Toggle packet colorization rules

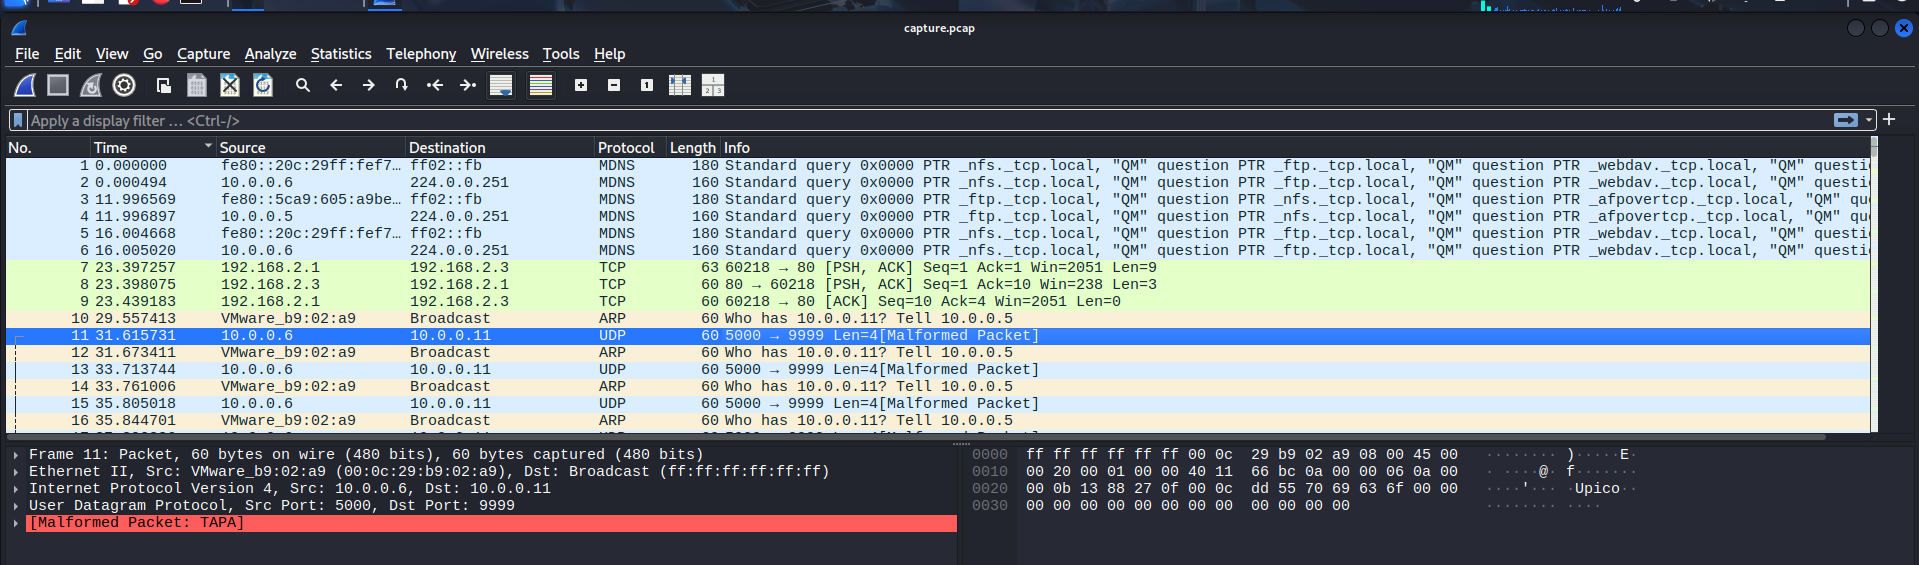[541, 86]
